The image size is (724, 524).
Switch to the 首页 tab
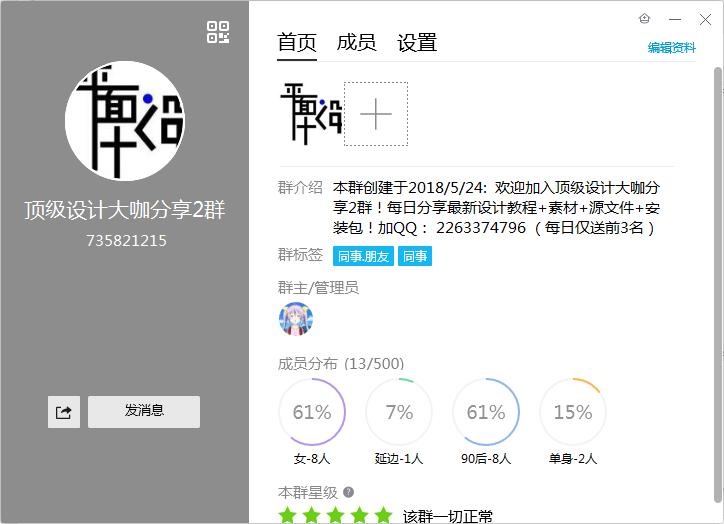coord(297,43)
